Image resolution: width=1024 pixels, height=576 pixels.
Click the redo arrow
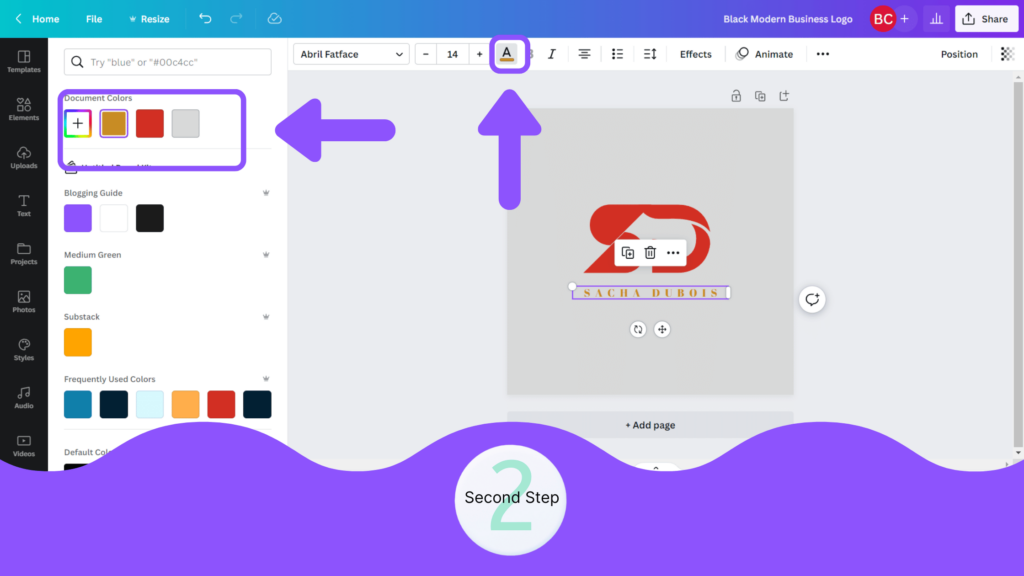click(236, 18)
